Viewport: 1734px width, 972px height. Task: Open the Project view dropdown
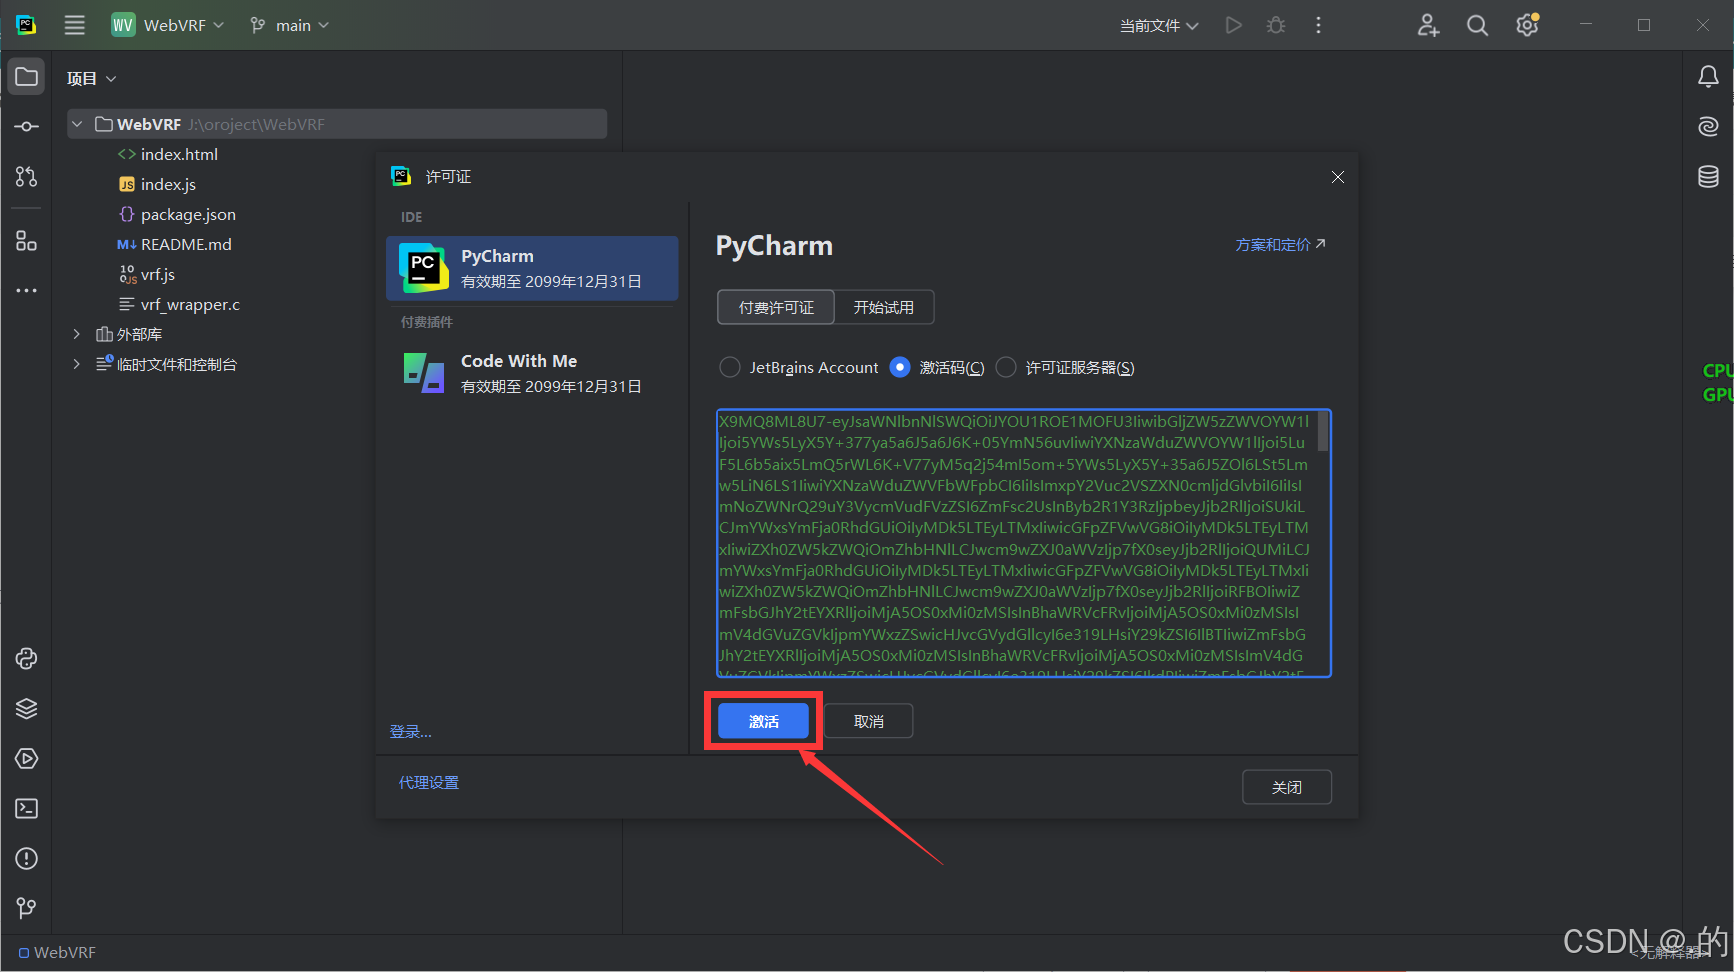click(91, 78)
